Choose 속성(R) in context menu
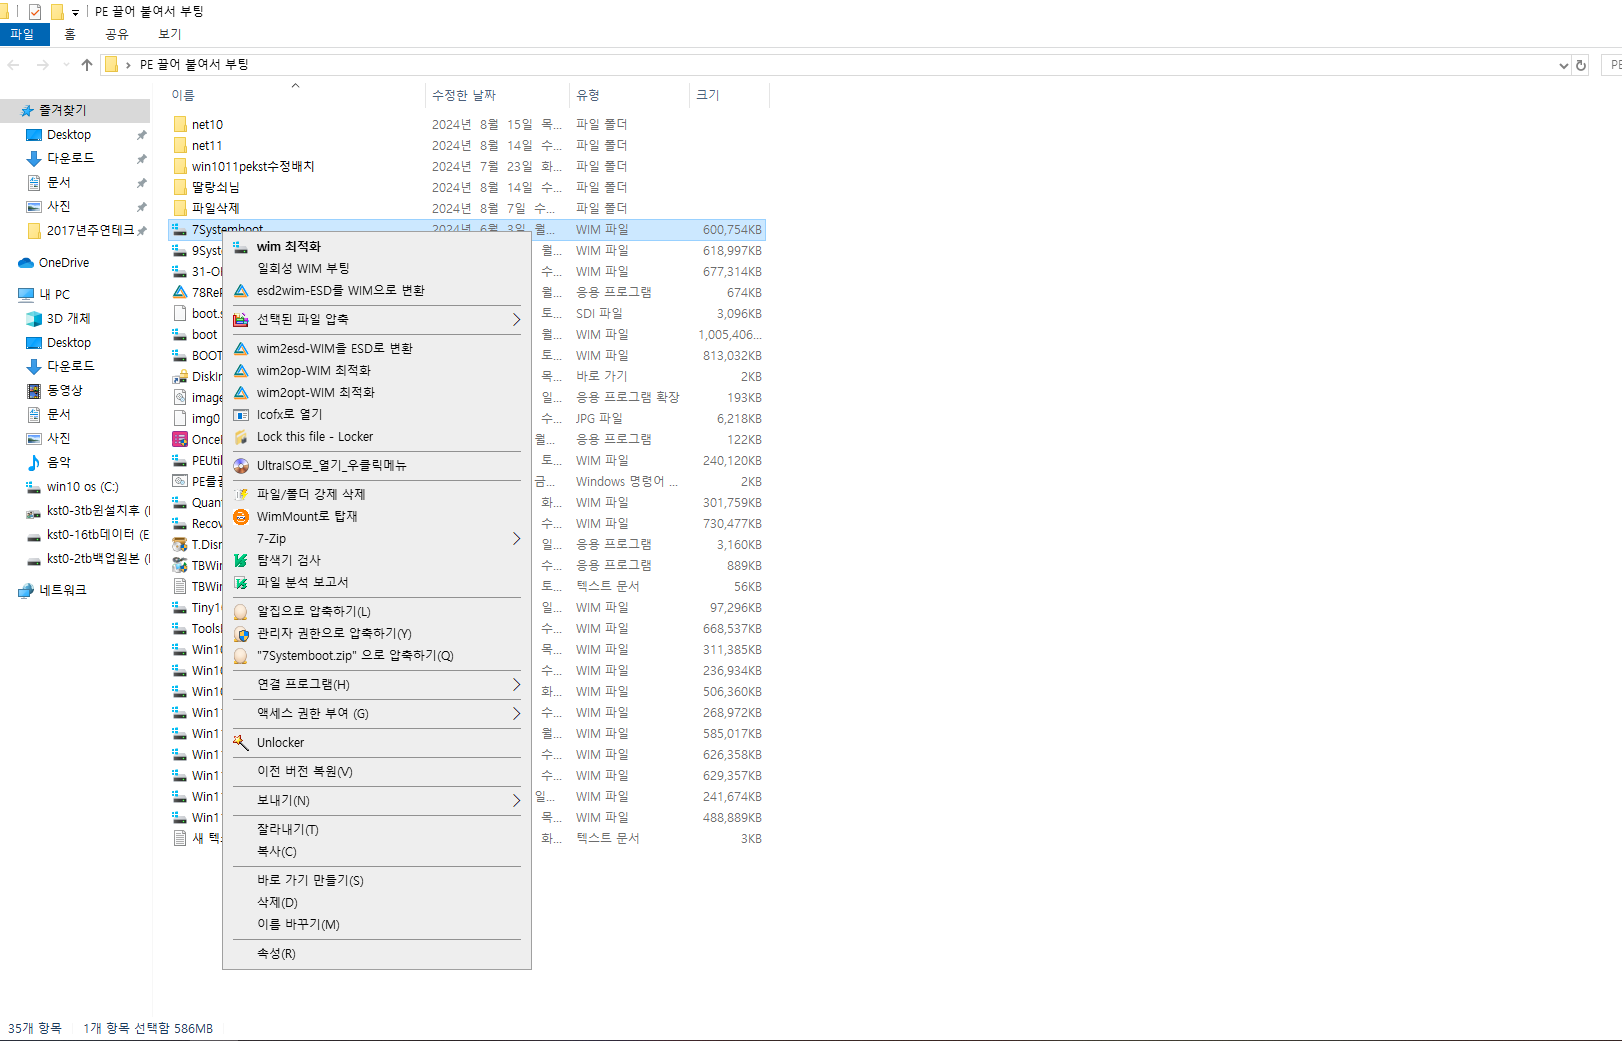The height and width of the screenshot is (1041, 1622). click(x=276, y=953)
